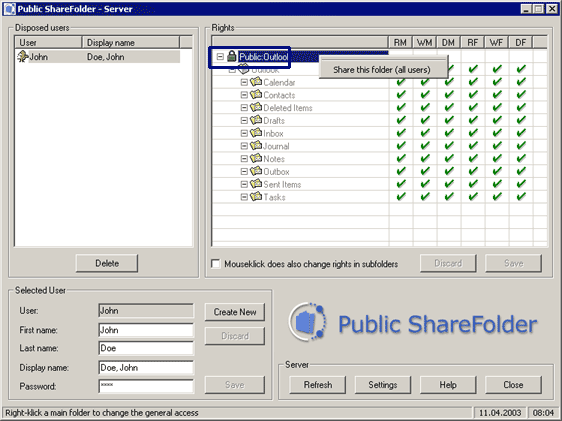Click the Inbox folder icon

click(x=256, y=133)
